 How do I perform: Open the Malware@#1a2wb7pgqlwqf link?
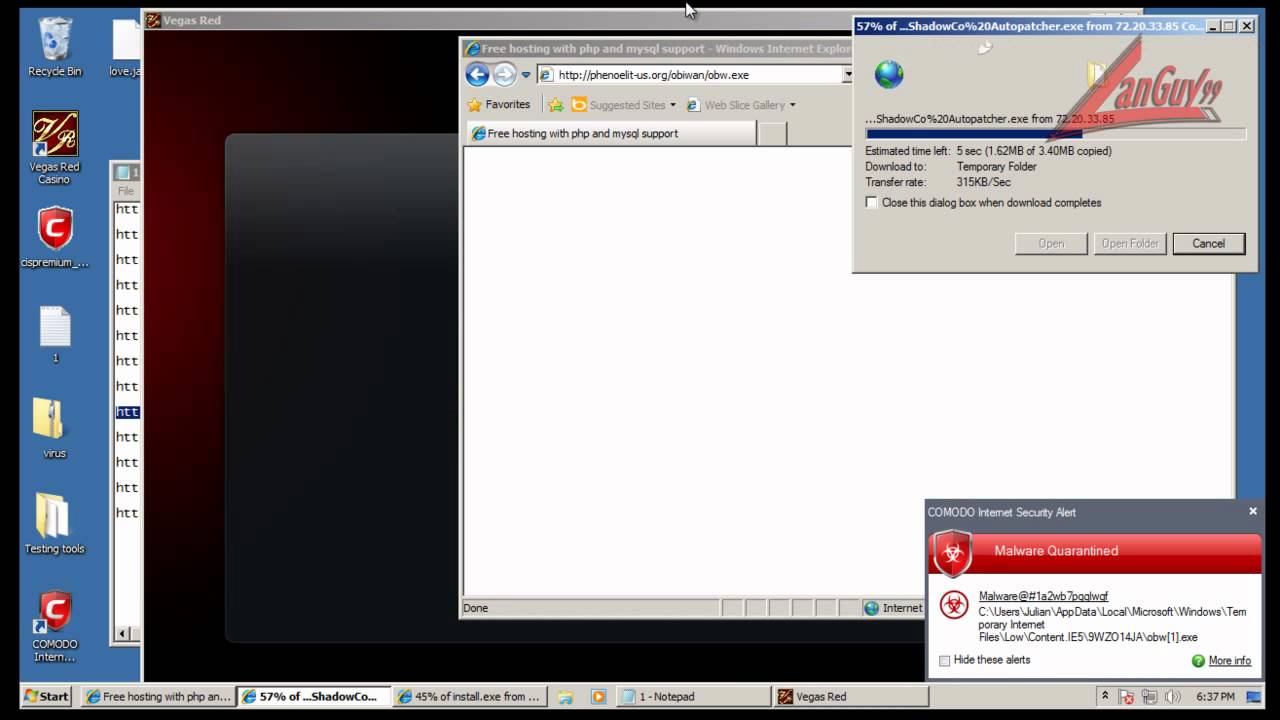(x=1043, y=596)
